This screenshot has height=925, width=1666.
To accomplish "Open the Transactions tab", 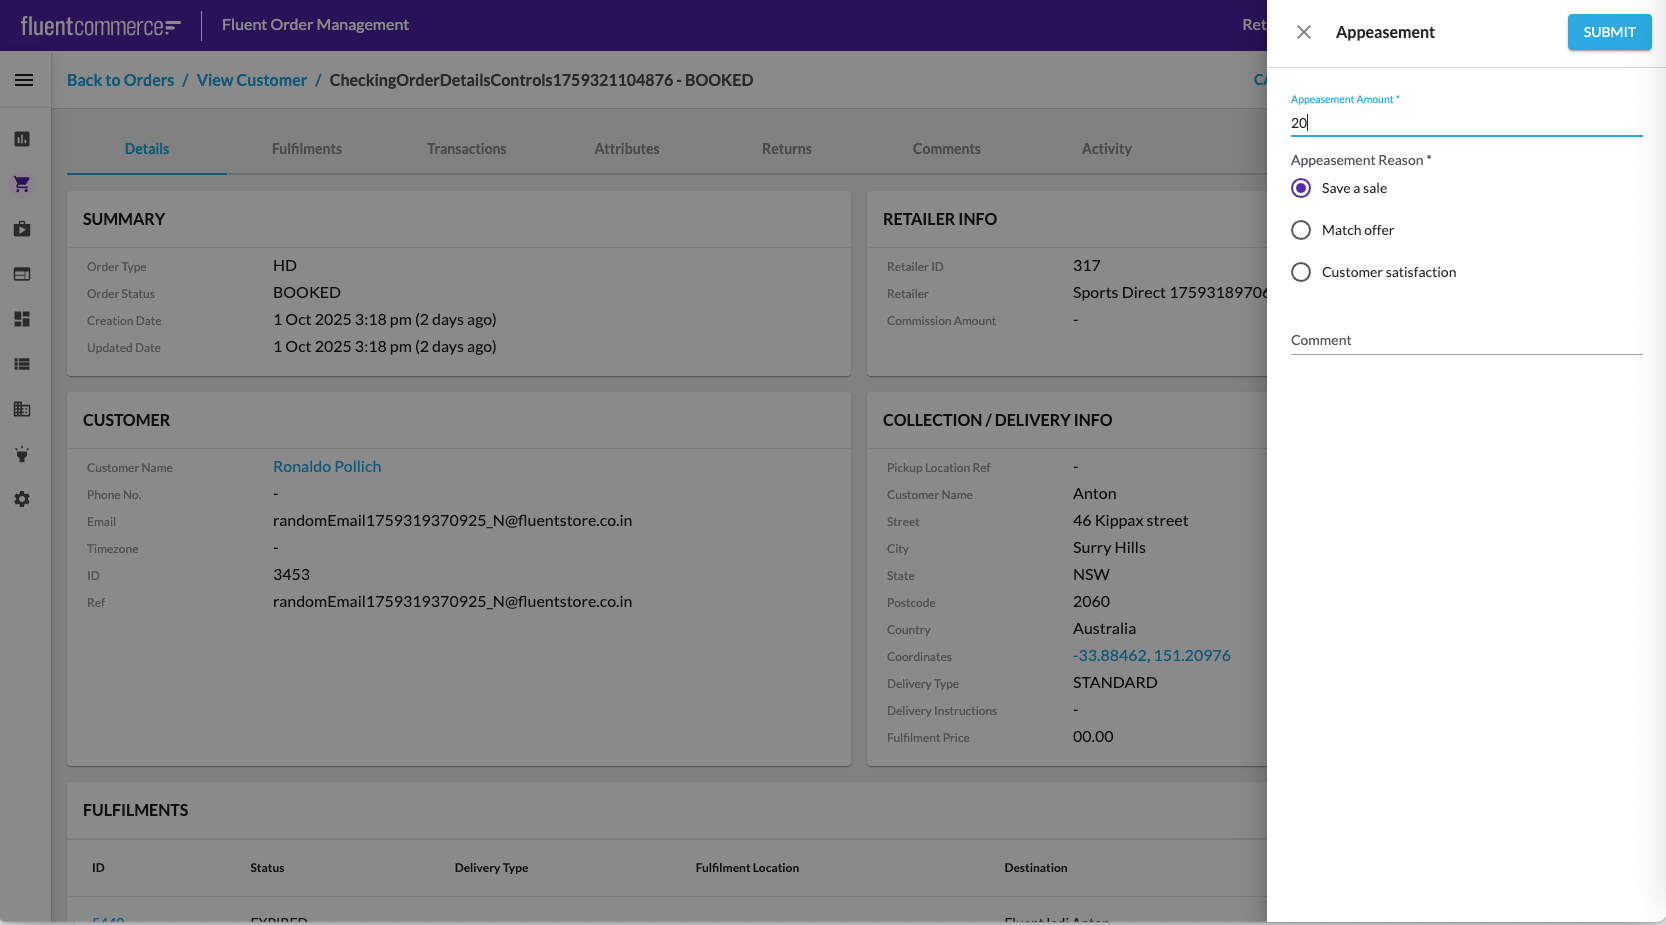I will coord(467,149).
